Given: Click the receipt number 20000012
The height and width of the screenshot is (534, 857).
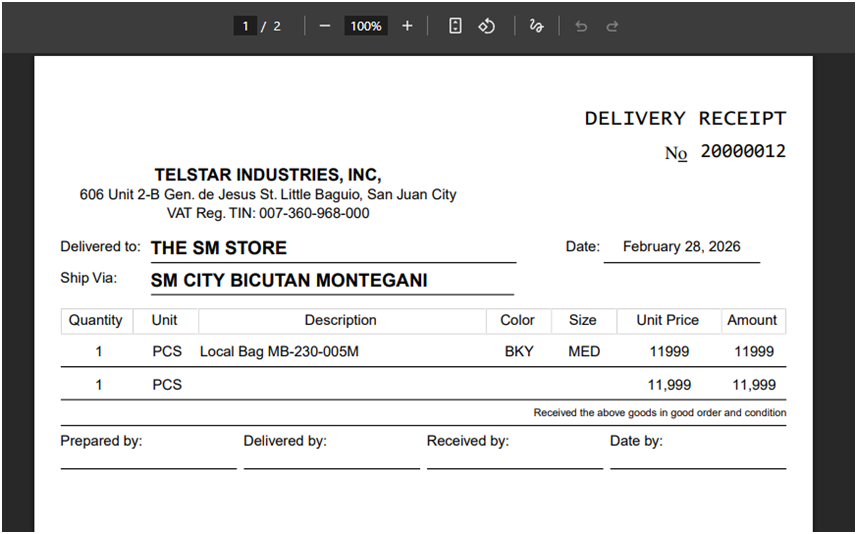Looking at the screenshot, I should [x=742, y=151].
